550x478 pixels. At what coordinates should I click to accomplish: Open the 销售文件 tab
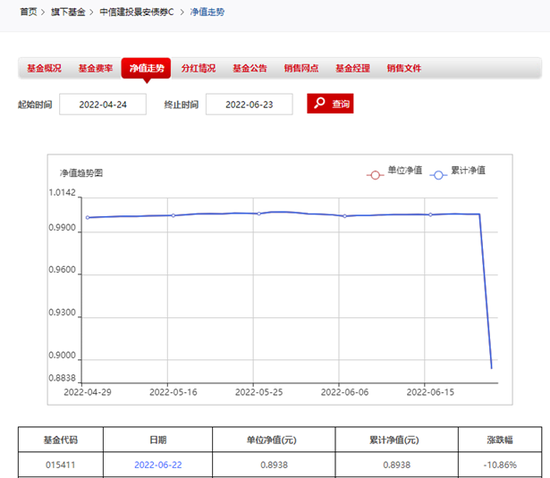click(x=404, y=68)
